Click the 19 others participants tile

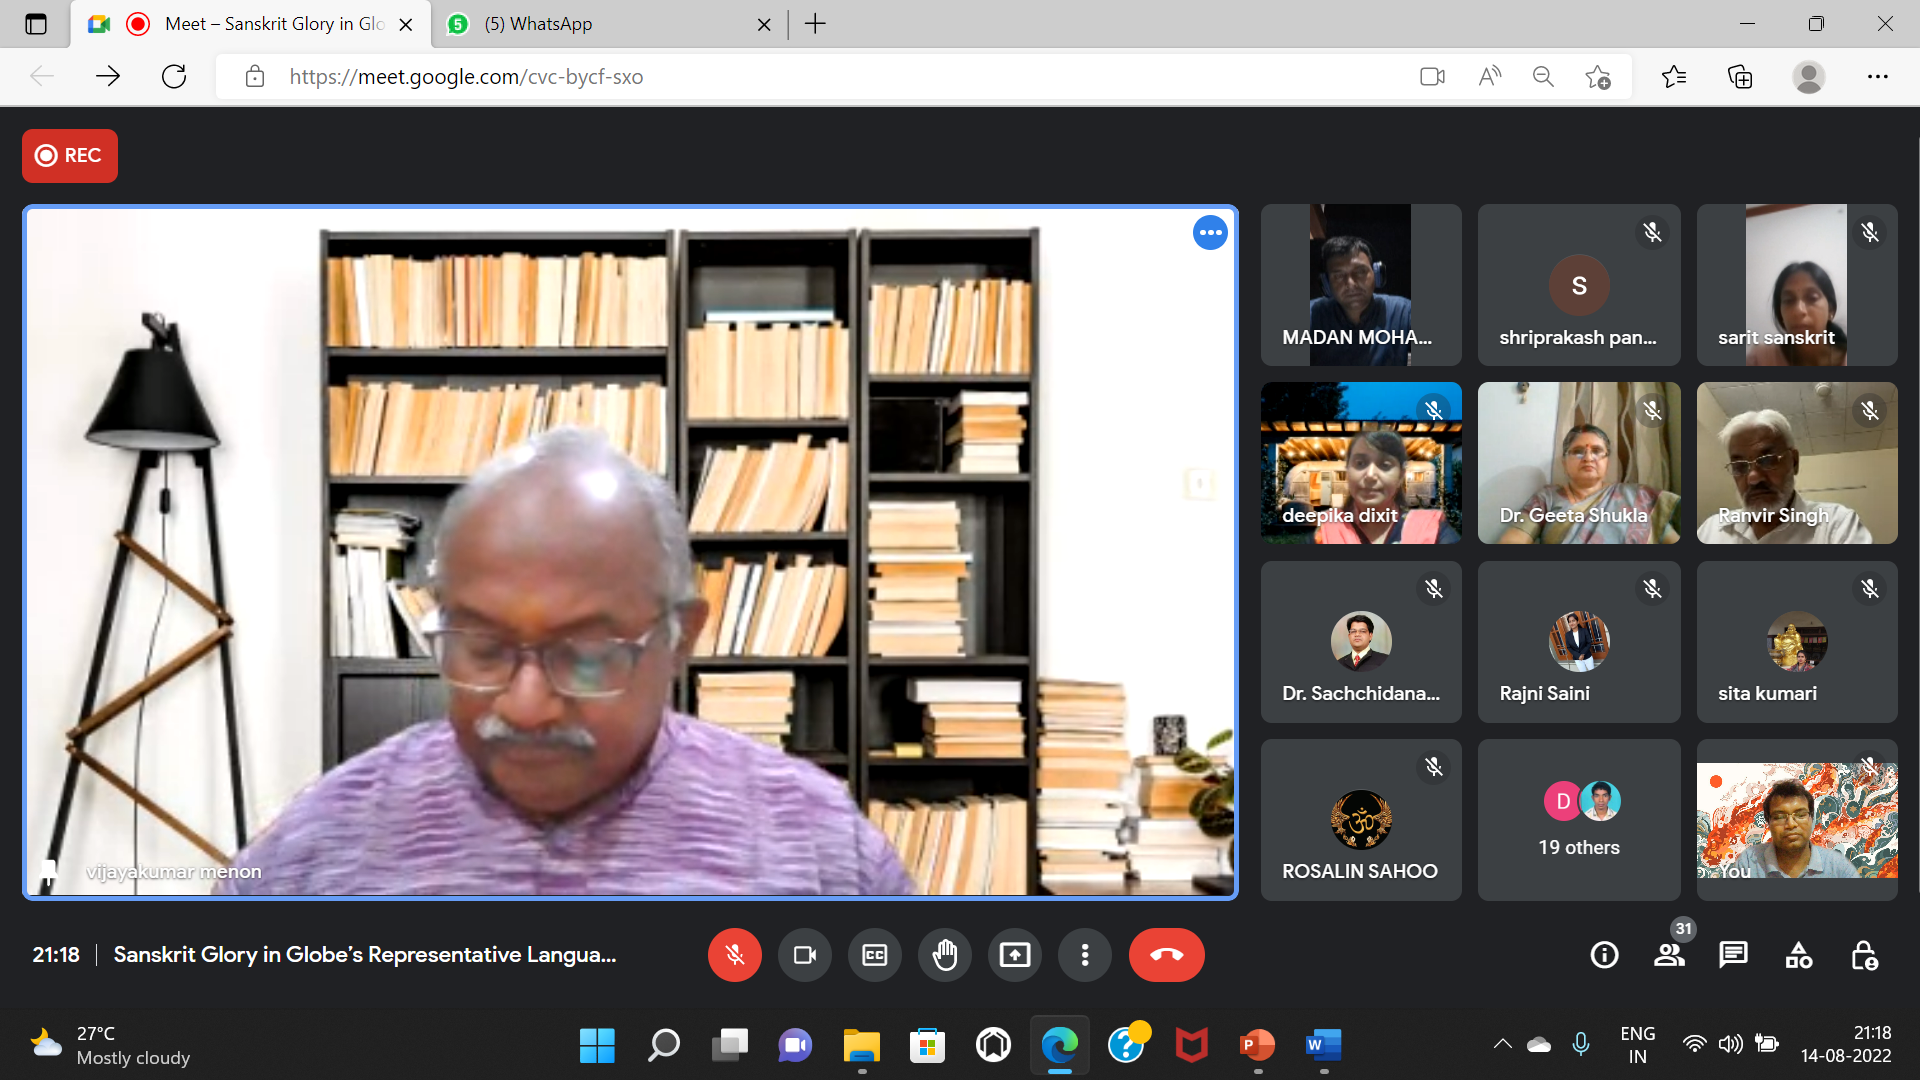tap(1578, 820)
